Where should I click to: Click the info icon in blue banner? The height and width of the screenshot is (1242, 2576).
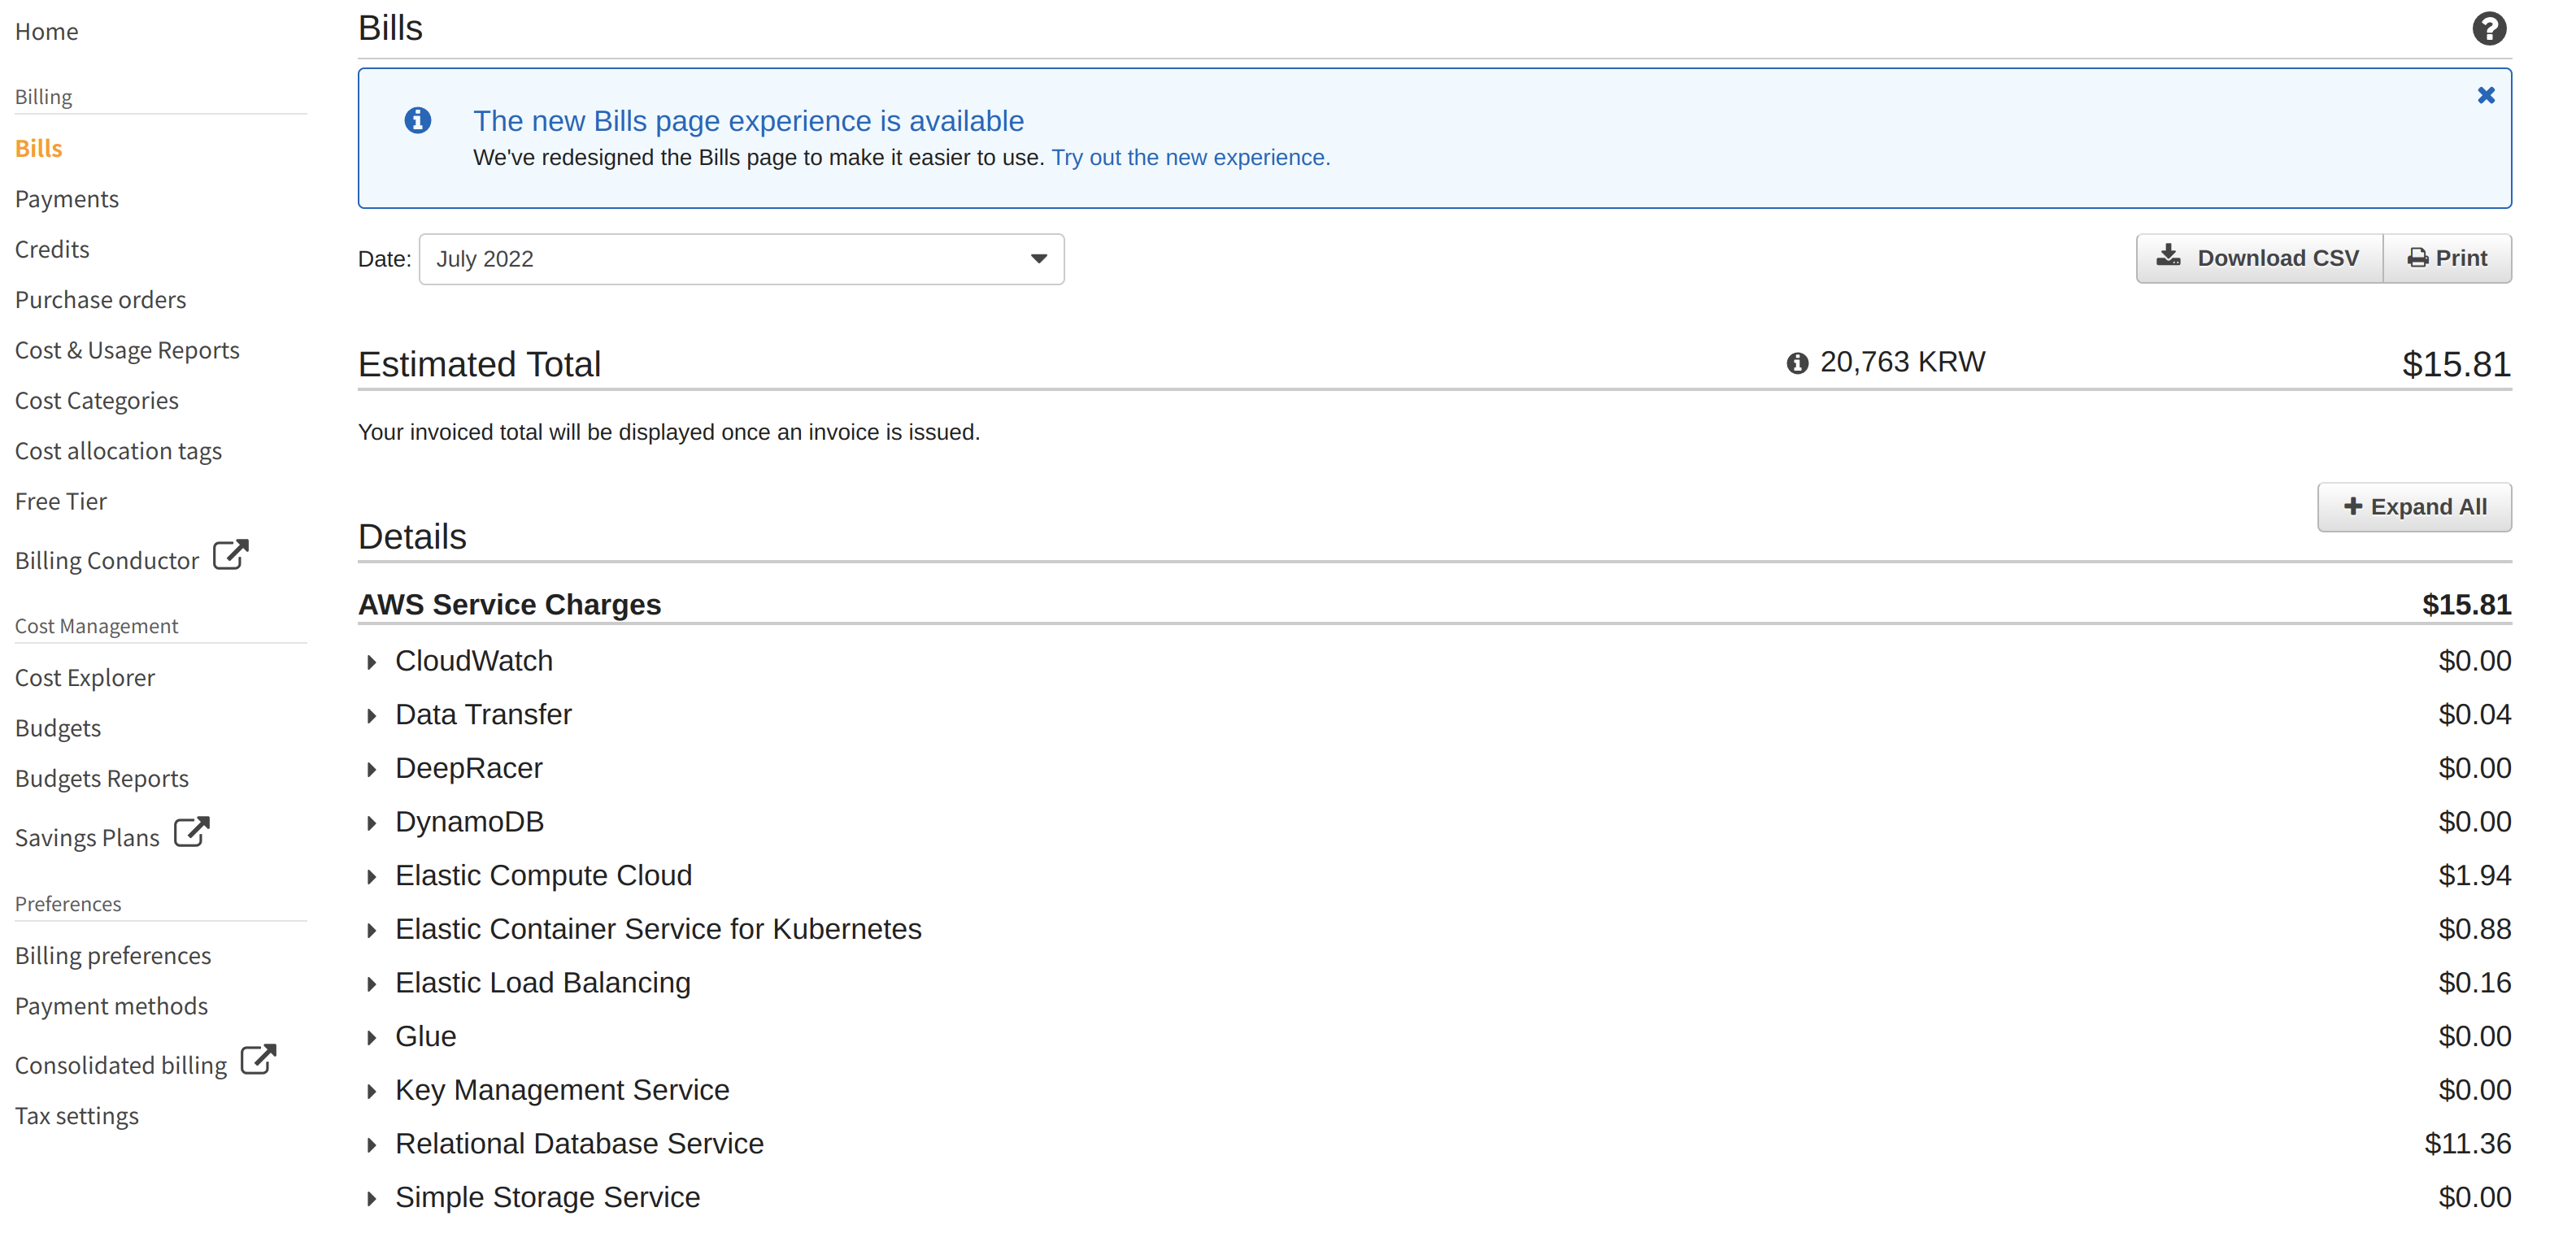(418, 121)
